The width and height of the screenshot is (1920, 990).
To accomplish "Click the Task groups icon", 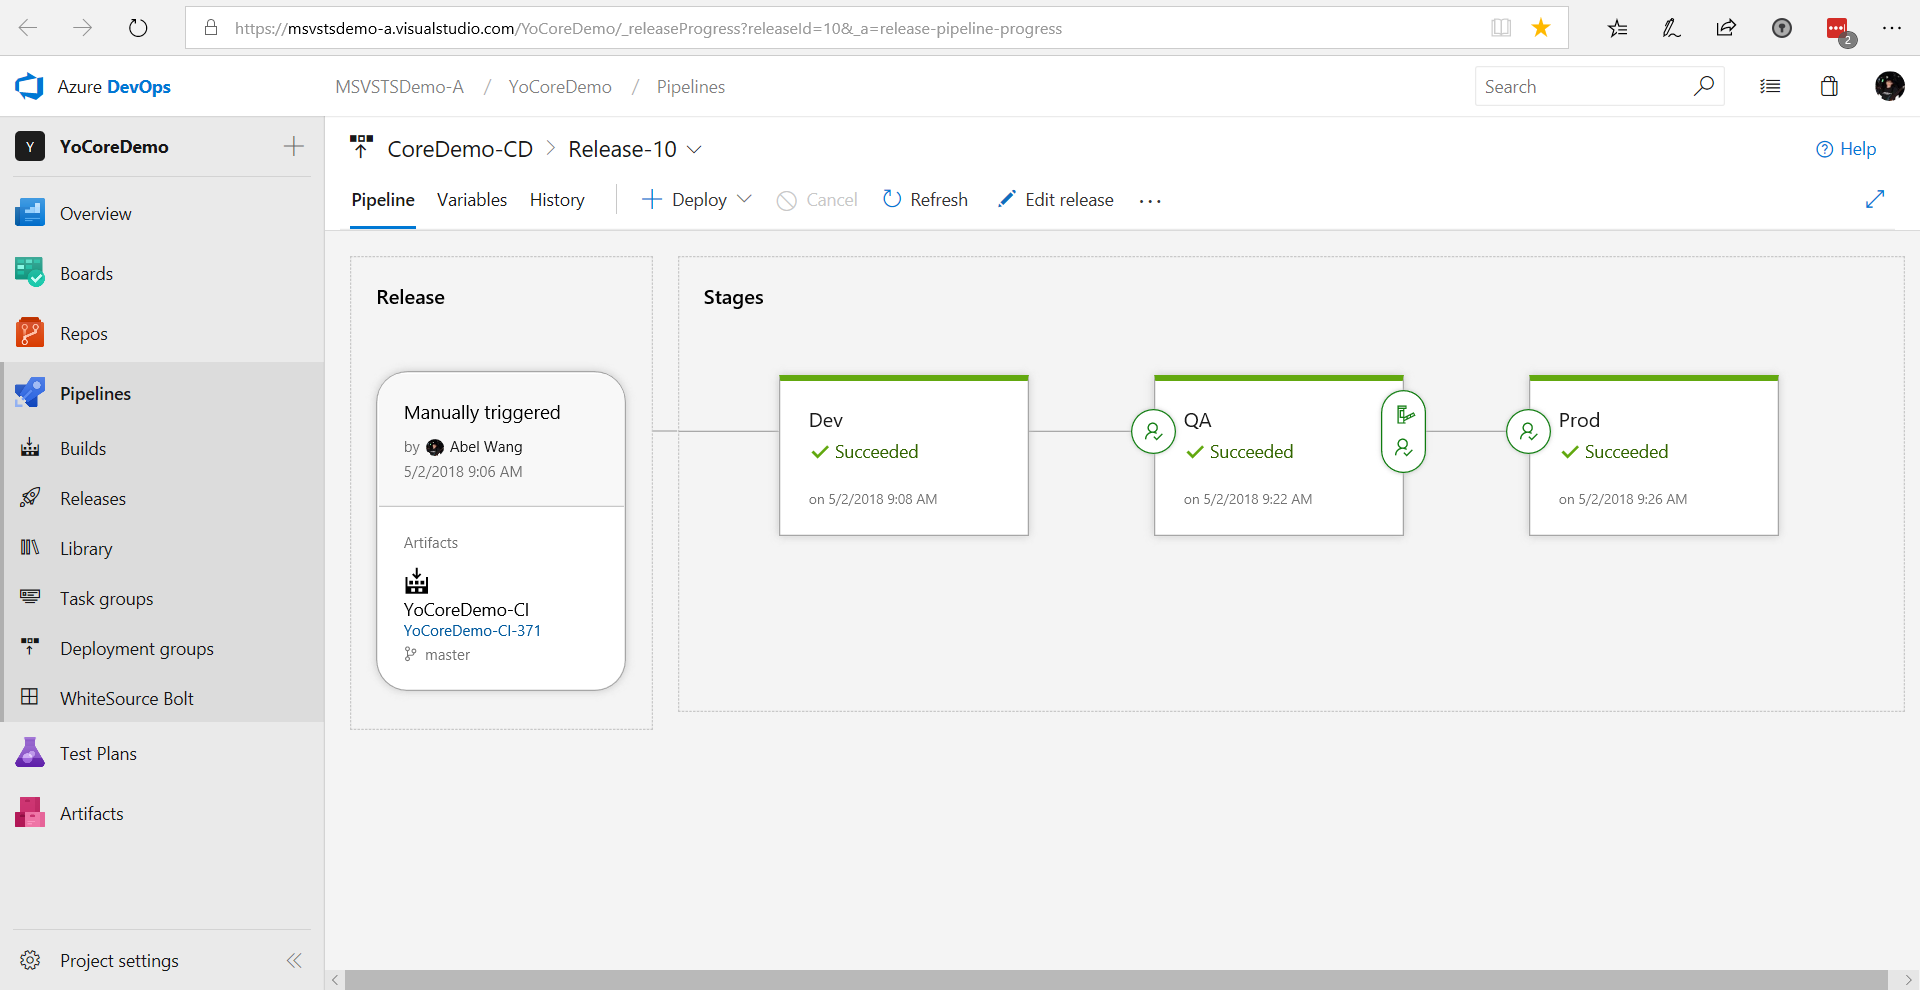I will [30, 598].
